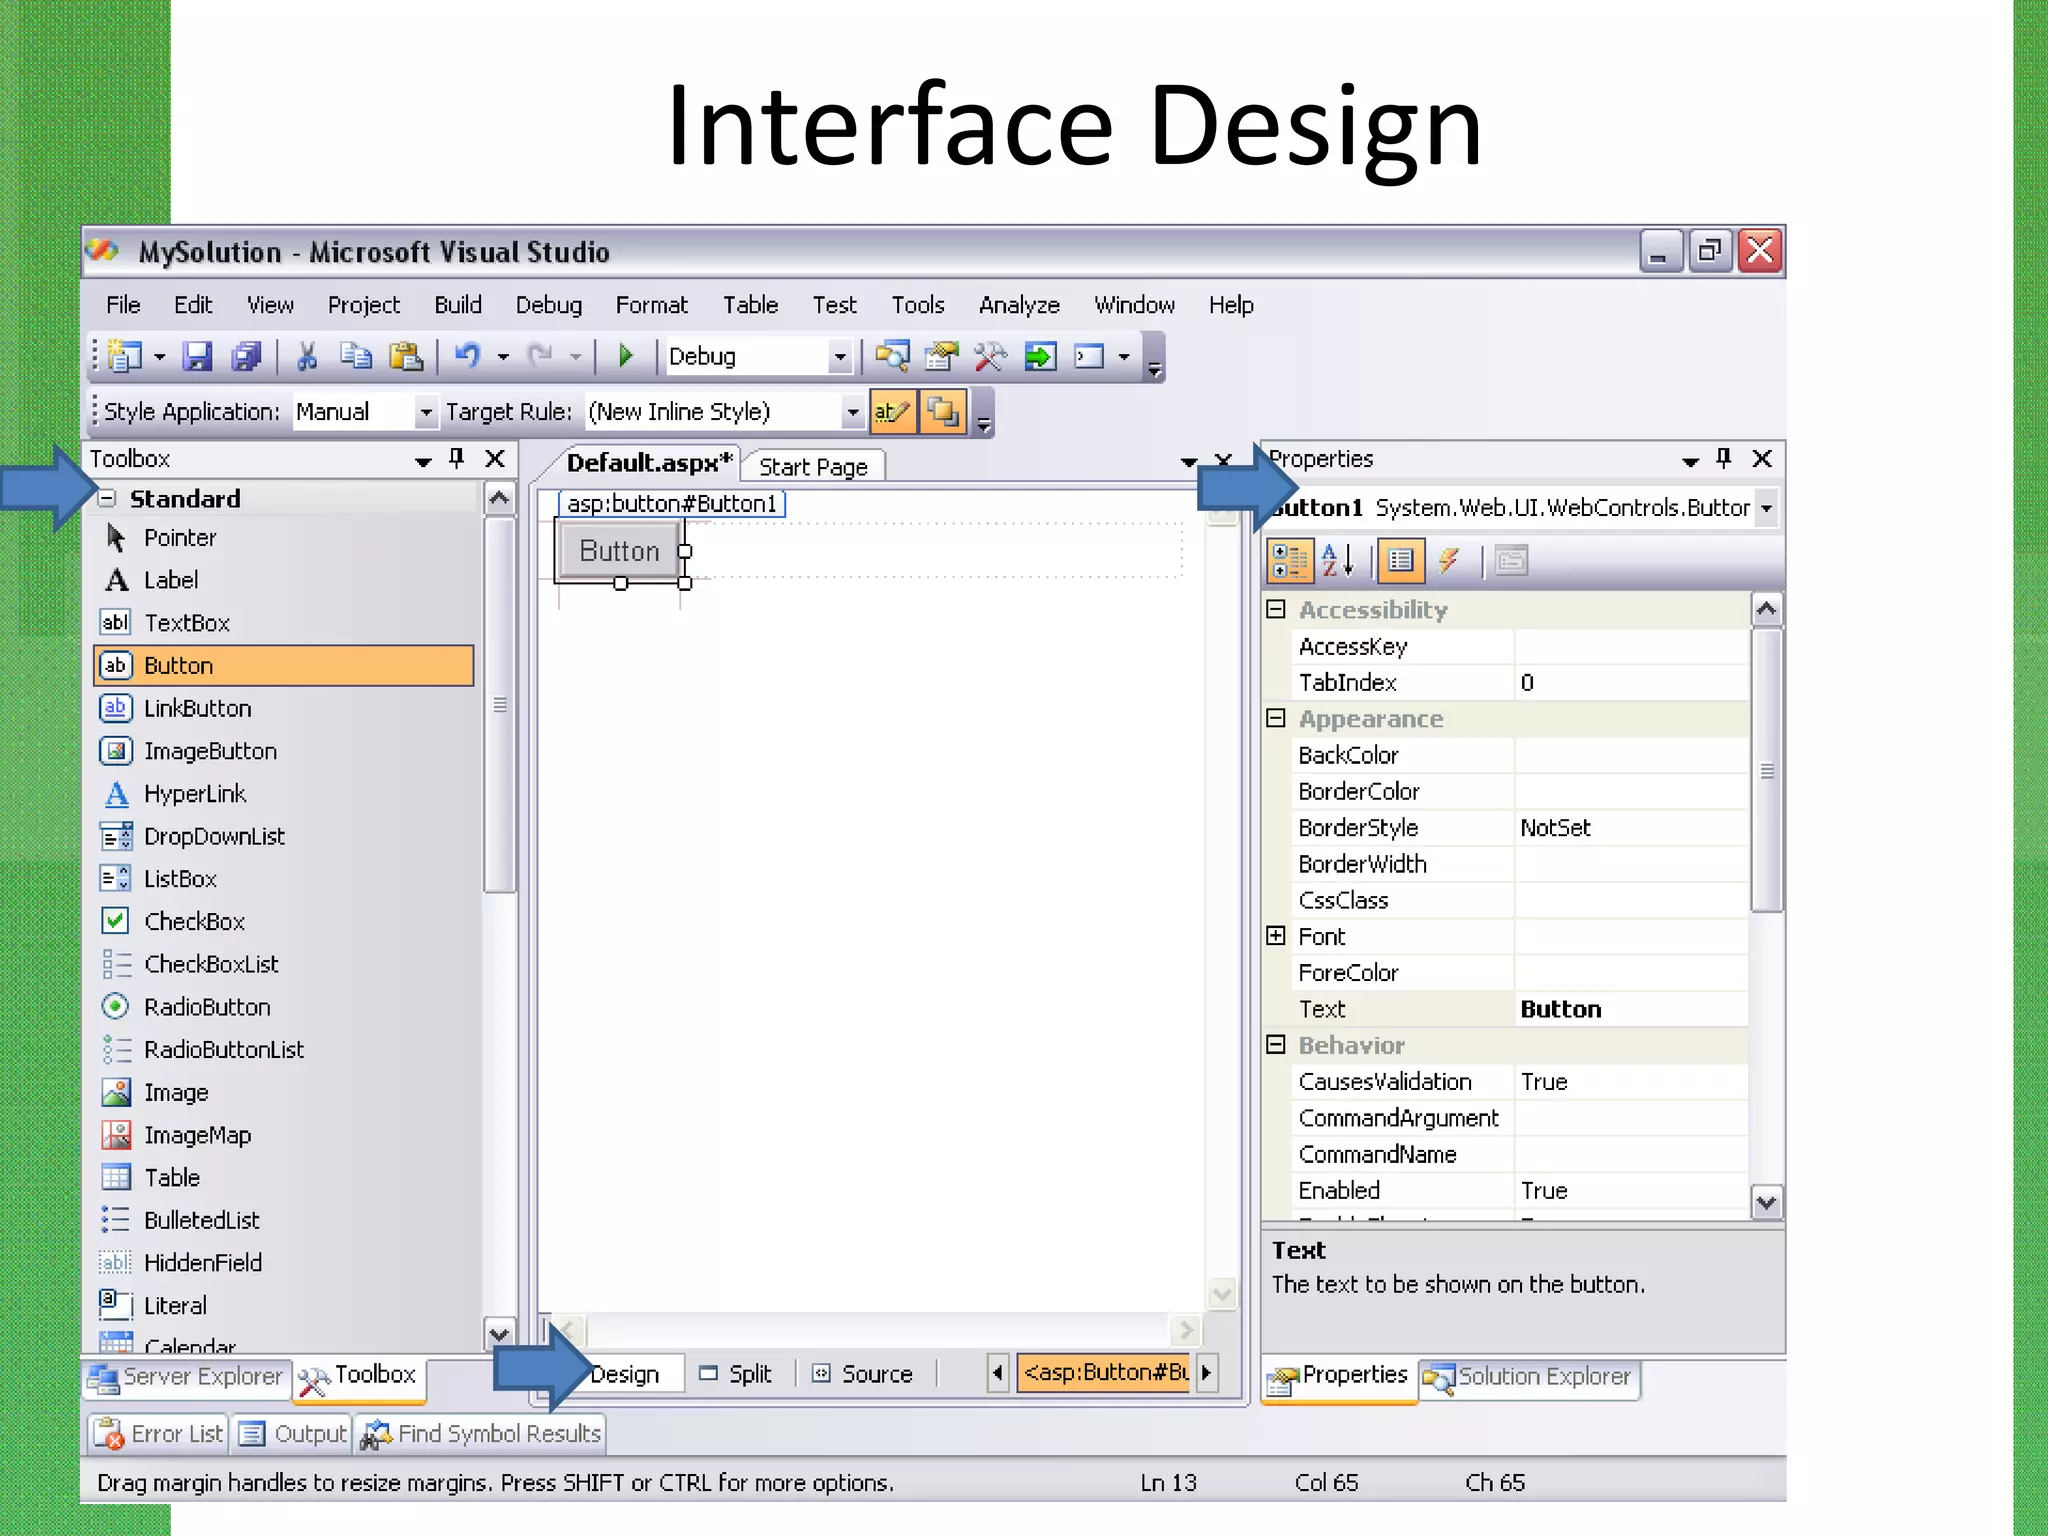
Task: Open the Solution Explorer tab
Action: click(1531, 1377)
